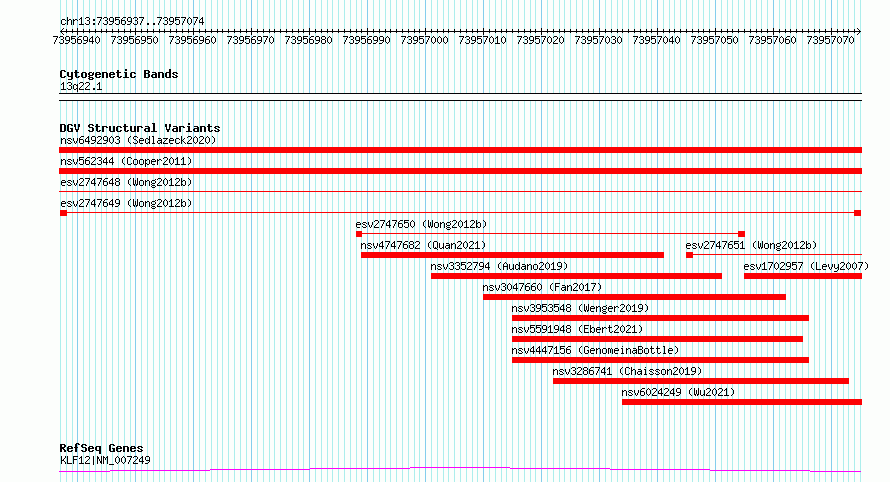Click ruler position 73956980
Image resolution: width=890 pixels, height=482 pixels.
pos(308,40)
